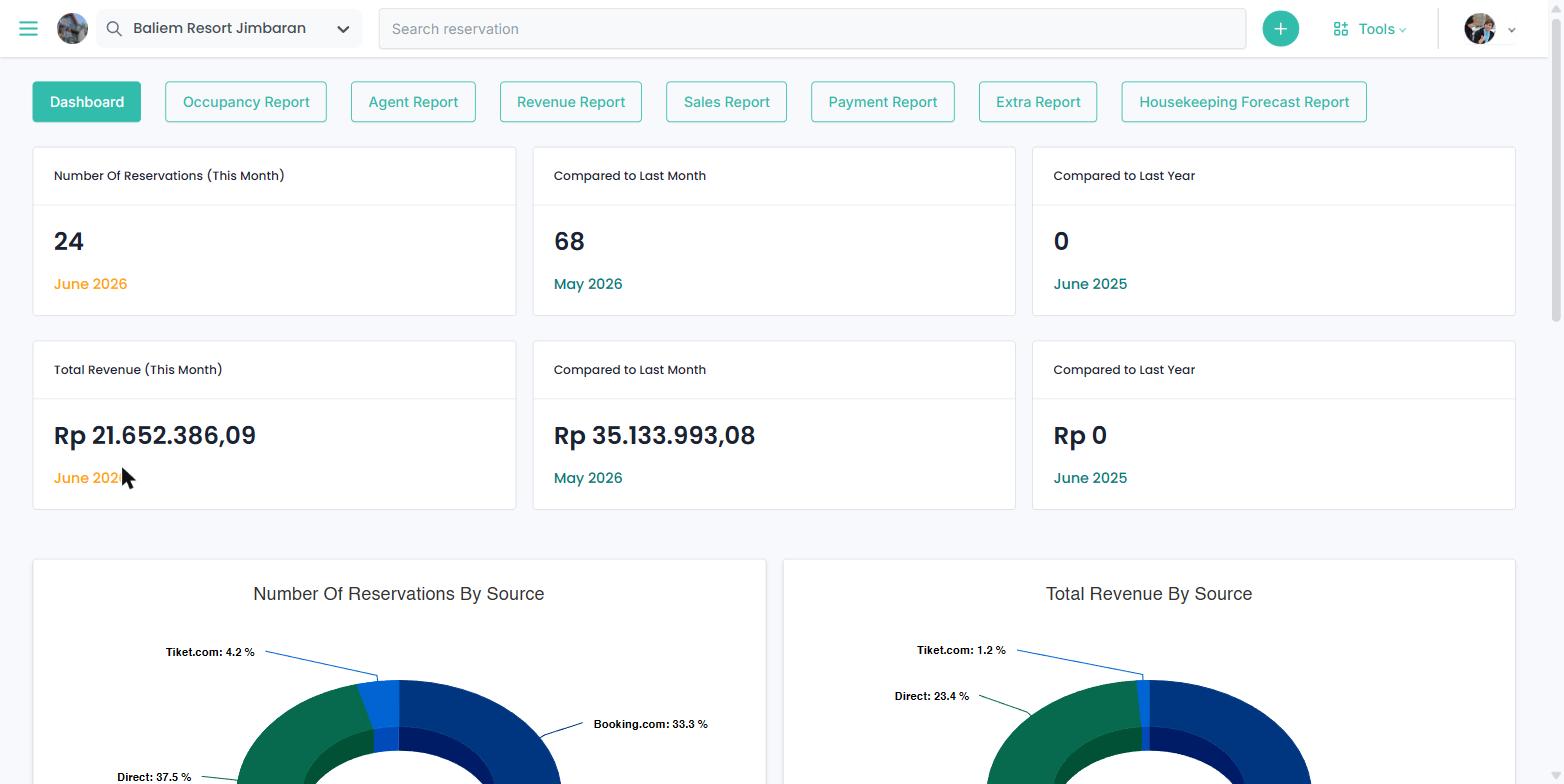Click last month reservations value 68
The image size is (1564, 784).
569,242
